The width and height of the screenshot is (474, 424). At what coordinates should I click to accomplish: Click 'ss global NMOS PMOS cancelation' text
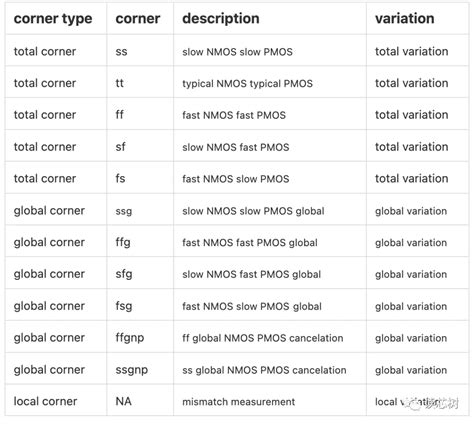264,370
